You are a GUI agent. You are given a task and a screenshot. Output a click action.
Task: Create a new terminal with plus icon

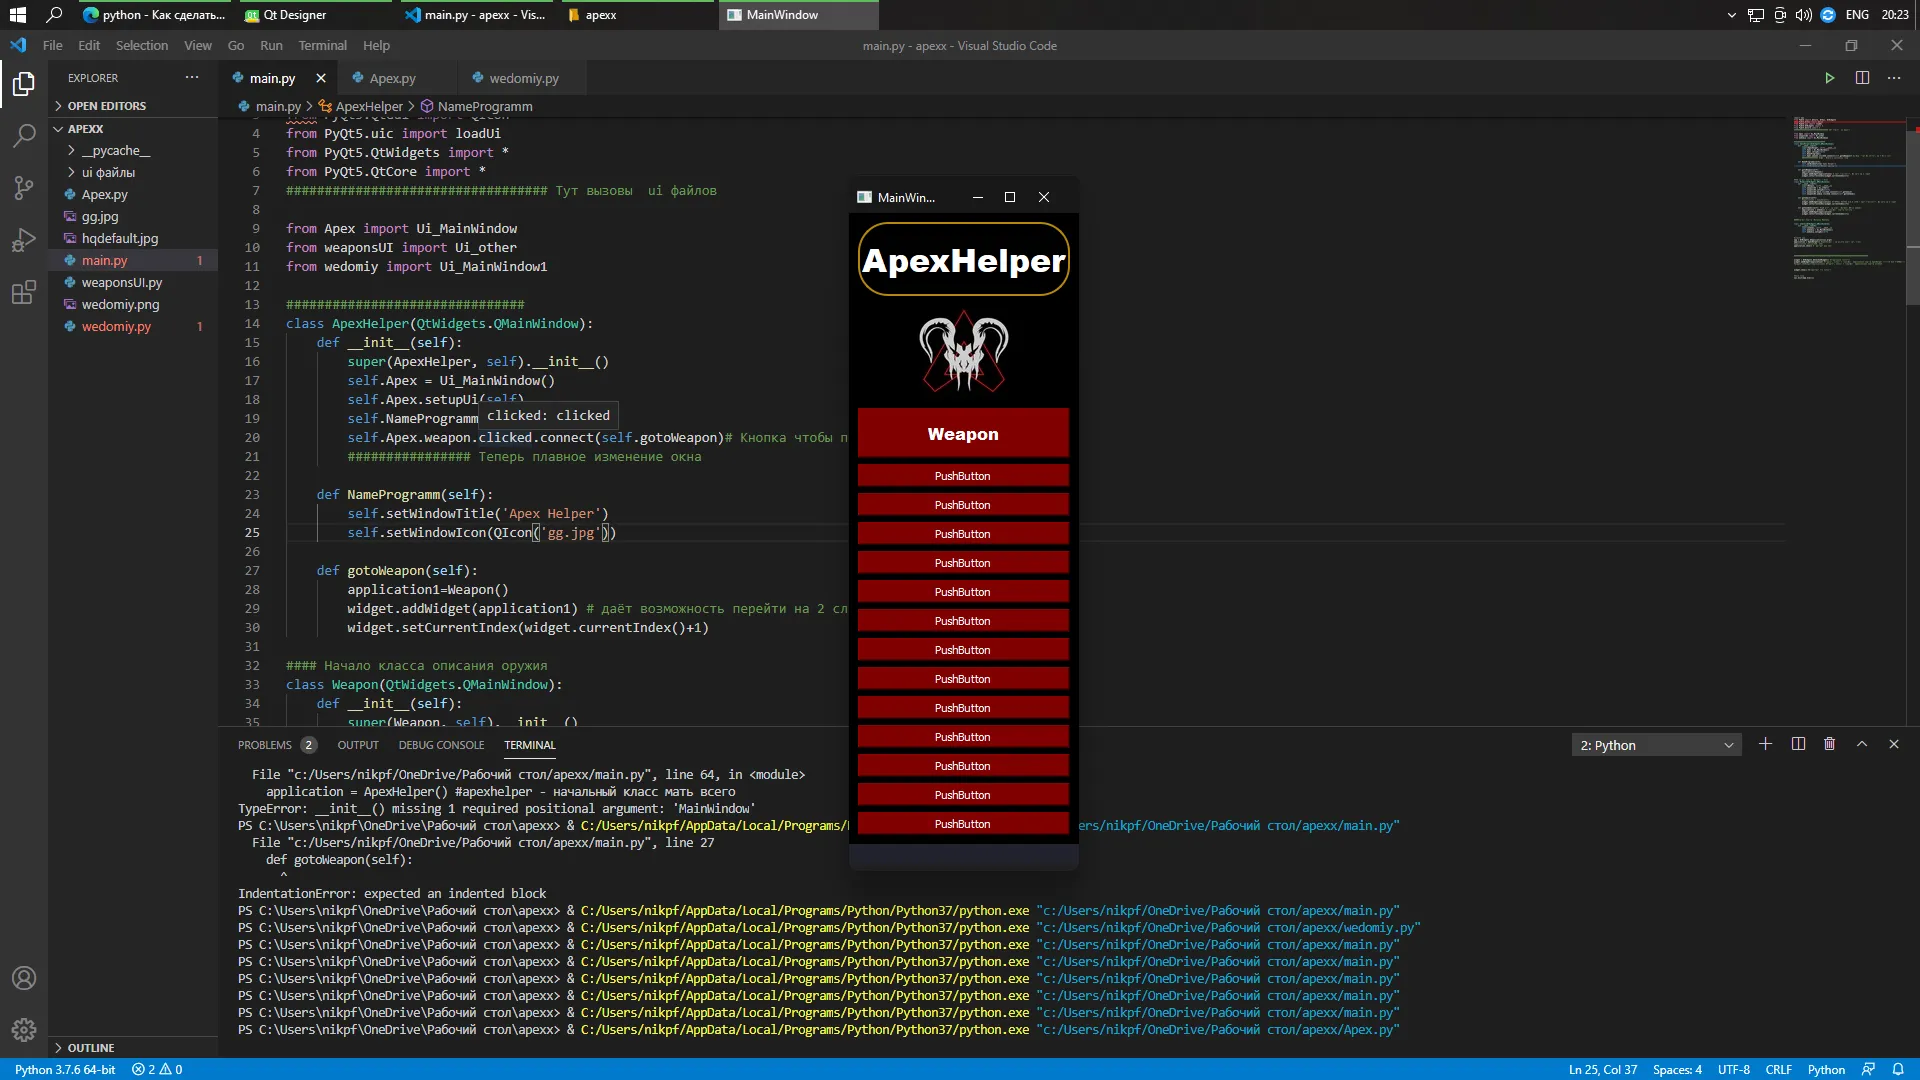click(1765, 744)
